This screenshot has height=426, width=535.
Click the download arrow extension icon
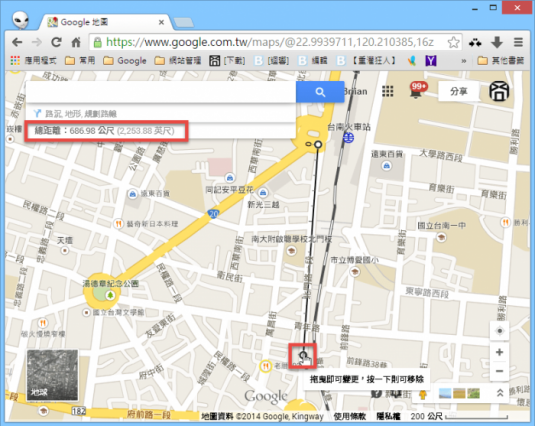point(497,42)
